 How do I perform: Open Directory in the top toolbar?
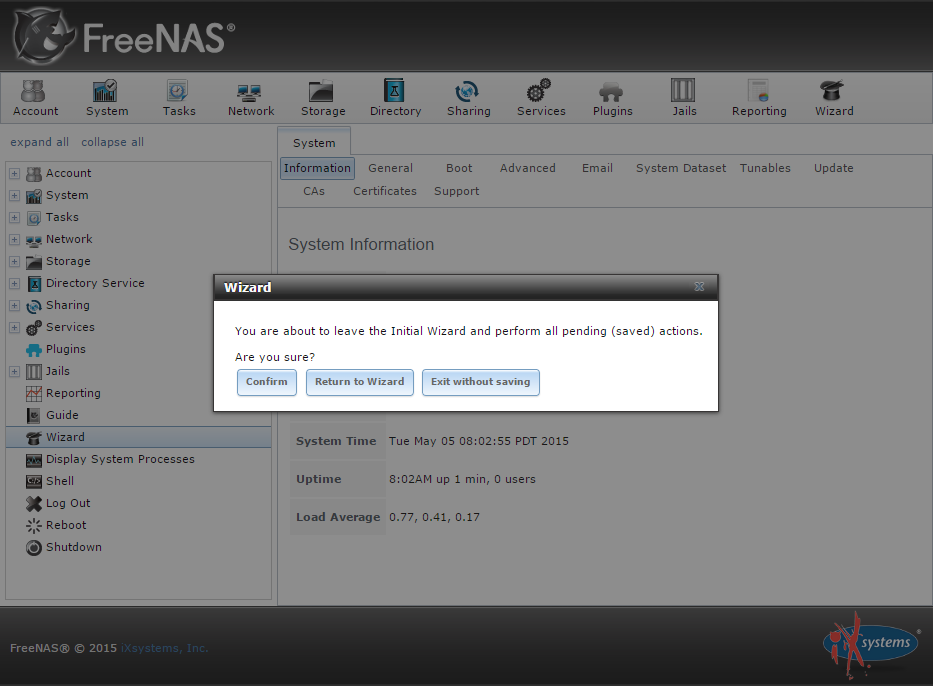pos(395,98)
